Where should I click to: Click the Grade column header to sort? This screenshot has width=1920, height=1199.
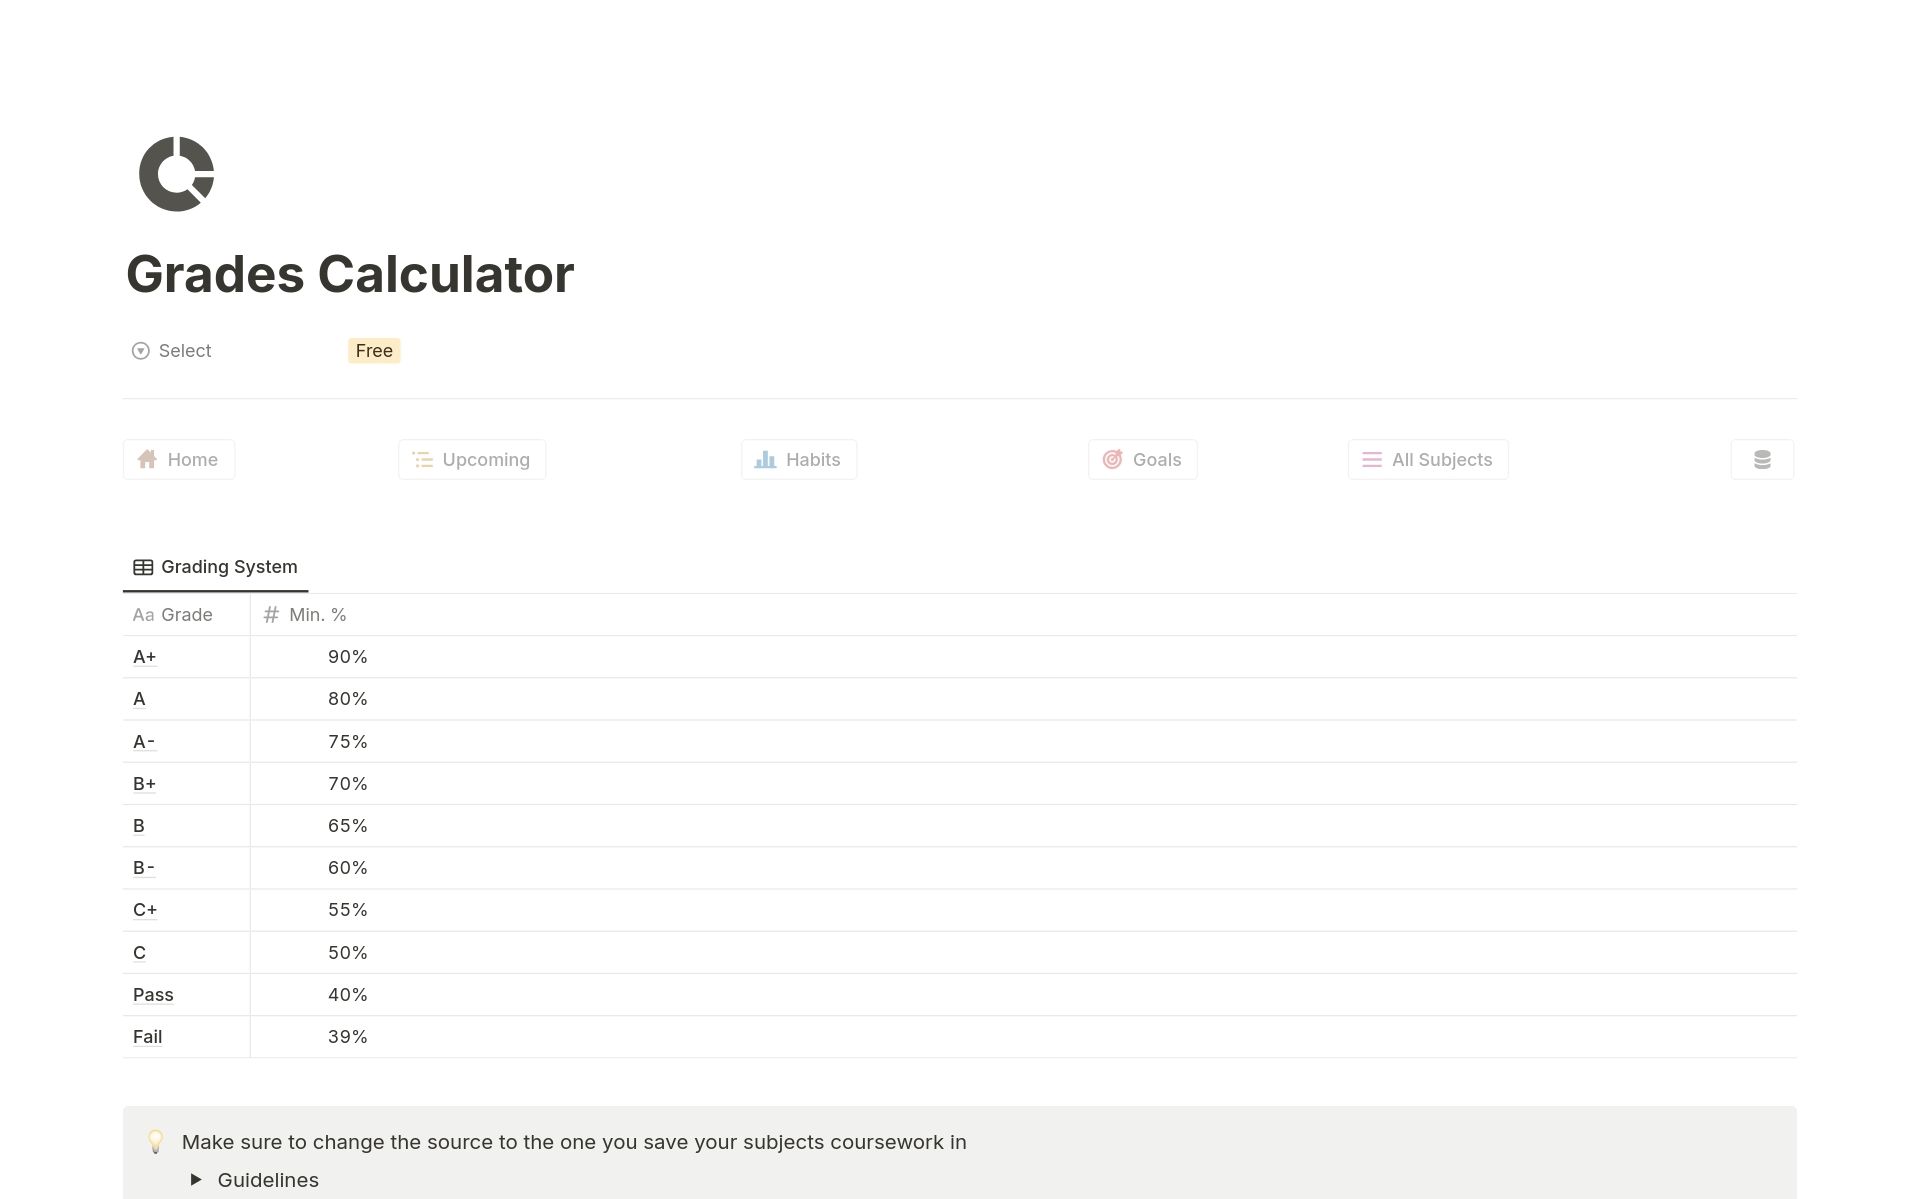tap(185, 613)
